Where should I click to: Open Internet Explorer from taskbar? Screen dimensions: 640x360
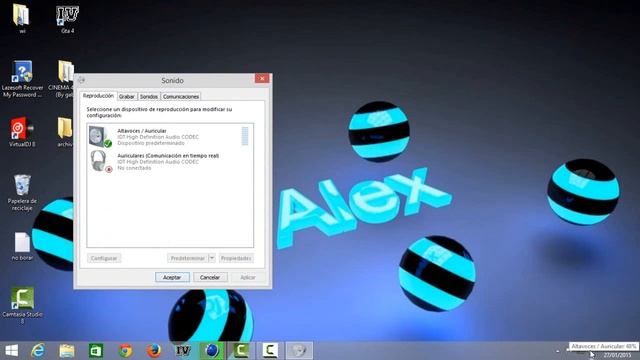[38, 351]
